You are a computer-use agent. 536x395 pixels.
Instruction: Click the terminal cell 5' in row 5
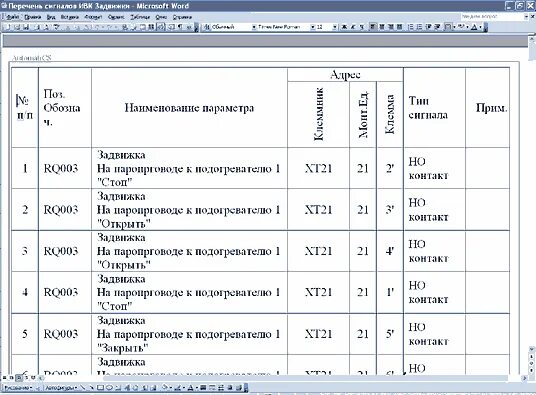point(390,334)
